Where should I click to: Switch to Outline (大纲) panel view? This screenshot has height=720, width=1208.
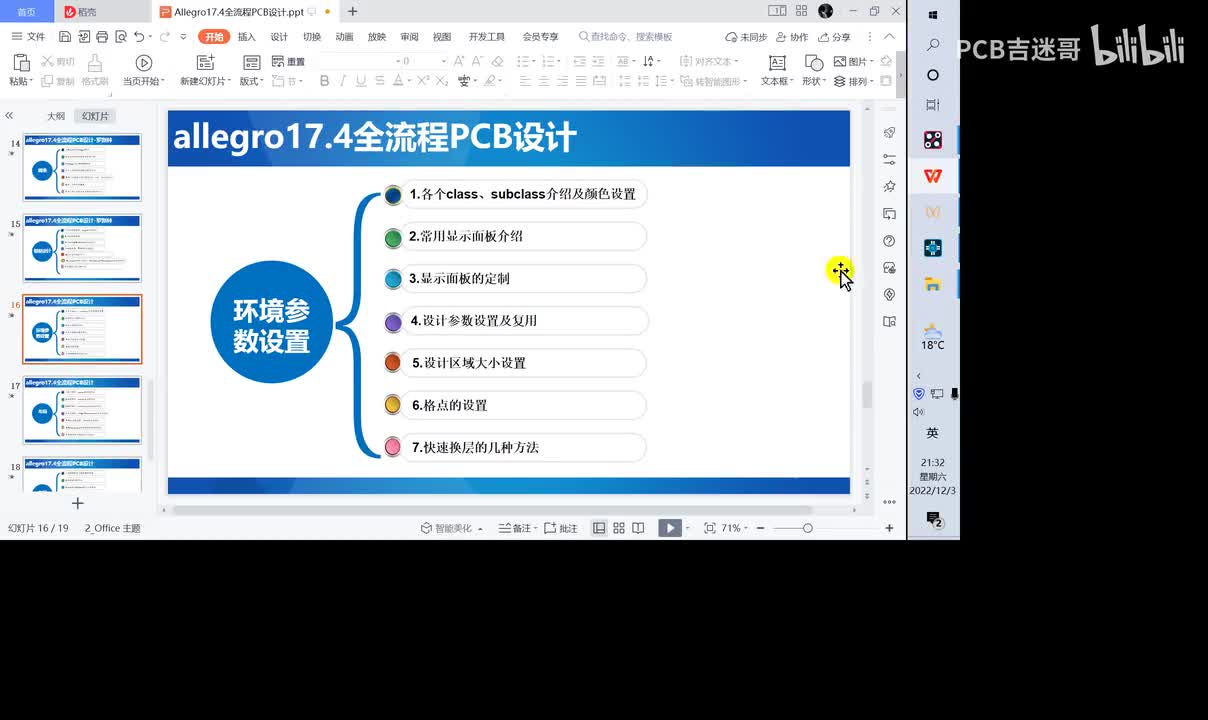pyautogui.click(x=56, y=116)
